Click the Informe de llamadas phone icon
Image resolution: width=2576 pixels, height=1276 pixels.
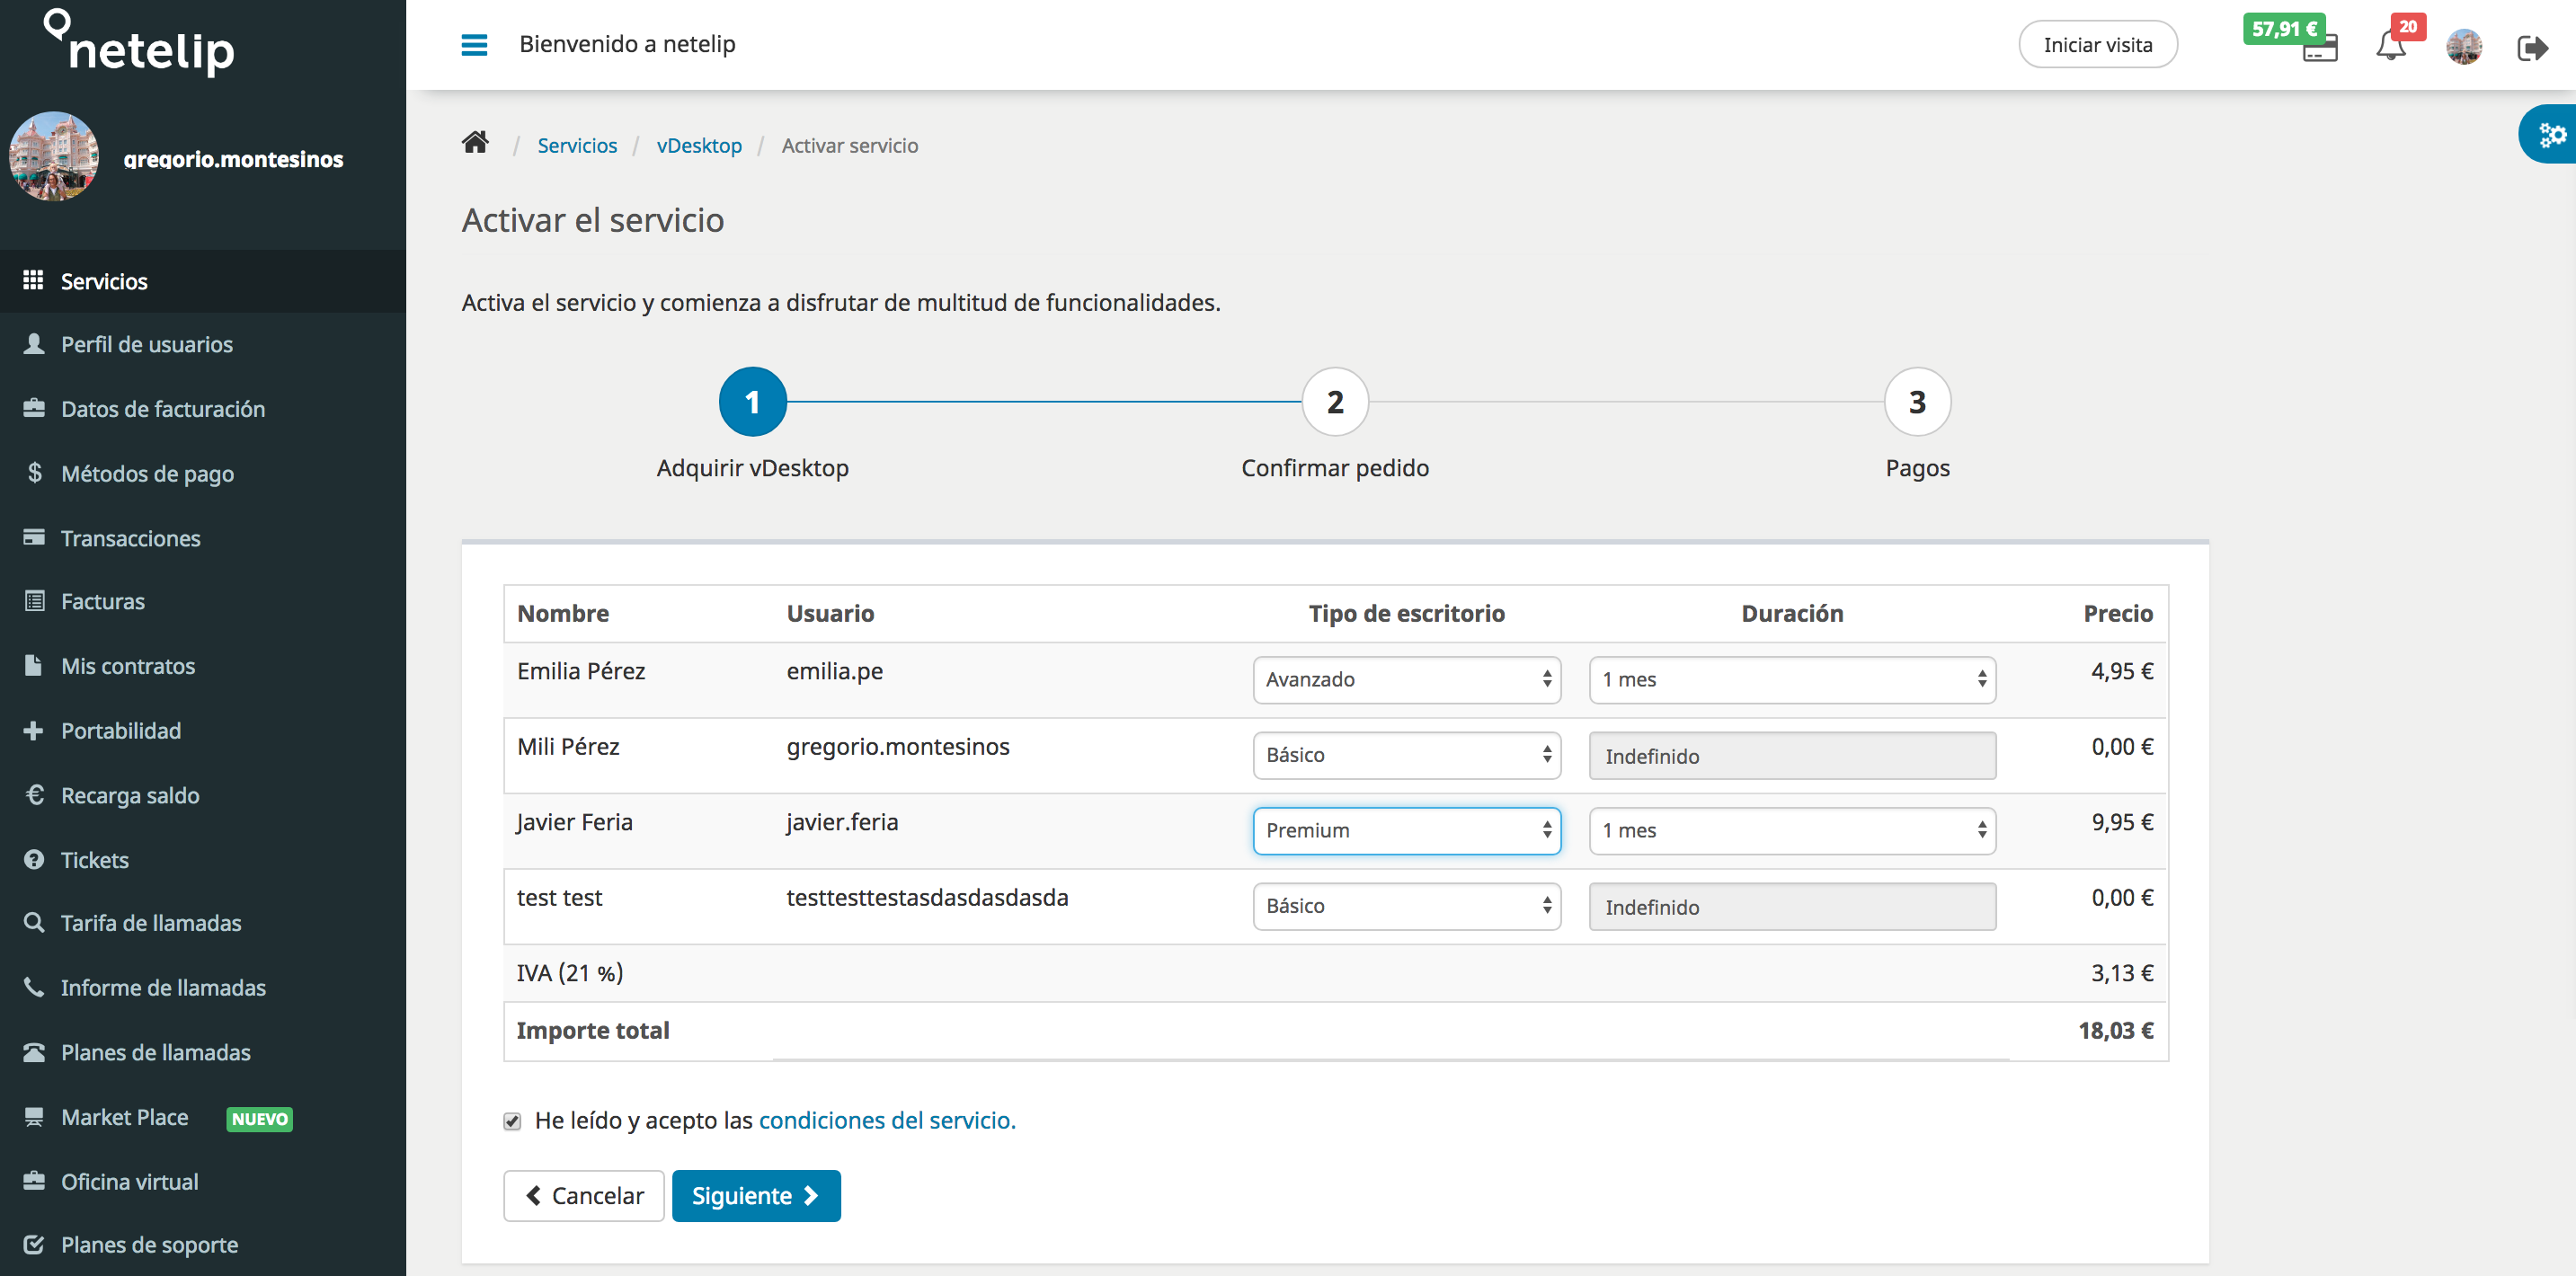pos(34,987)
